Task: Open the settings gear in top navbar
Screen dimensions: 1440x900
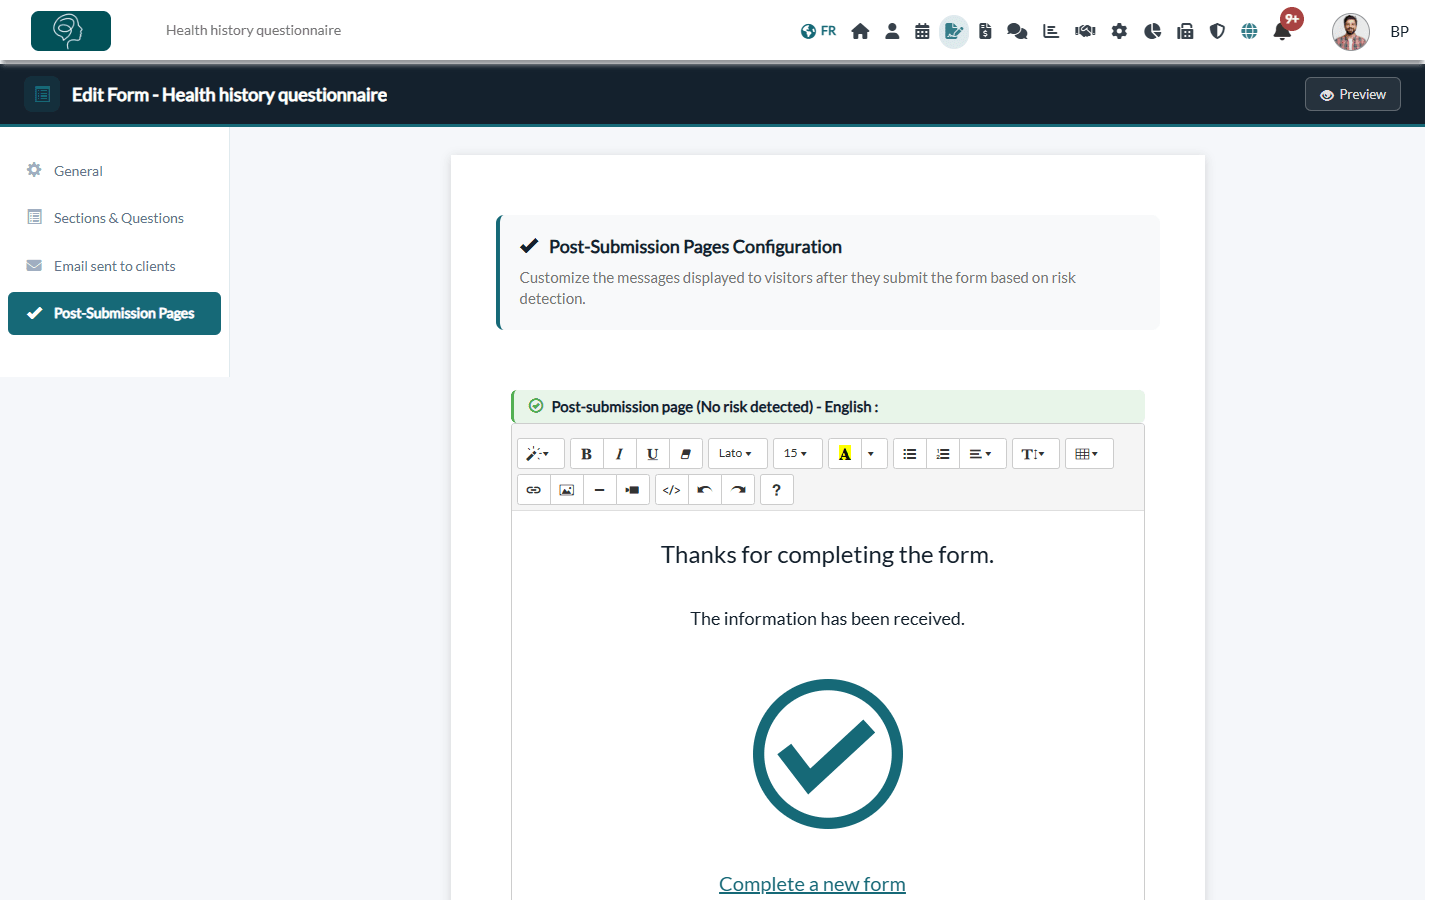Action: pos(1119,31)
